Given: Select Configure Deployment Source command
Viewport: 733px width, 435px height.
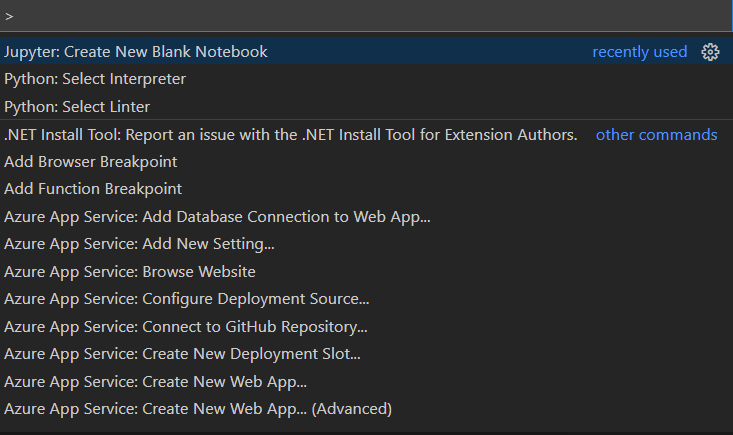Looking at the screenshot, I should coord(366,299).
